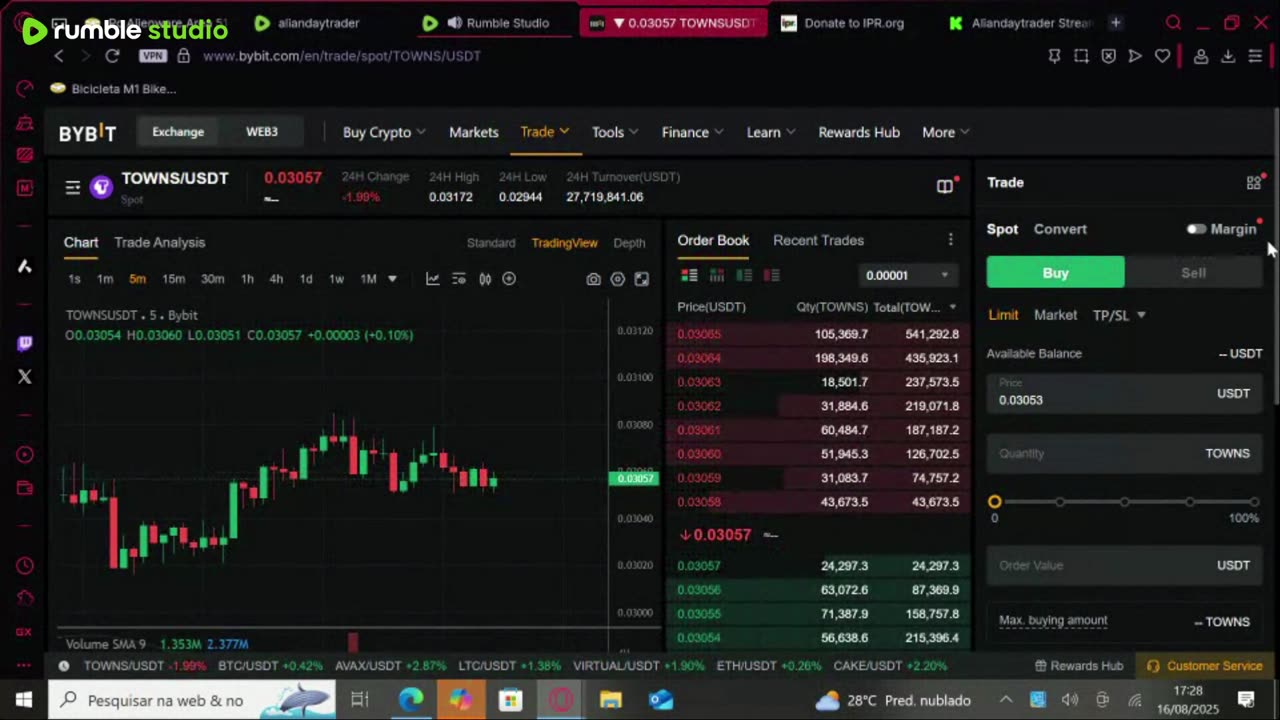Switch to the WEB3 button
Viewport: 1280px width, 720px height.
pos(262,132)
